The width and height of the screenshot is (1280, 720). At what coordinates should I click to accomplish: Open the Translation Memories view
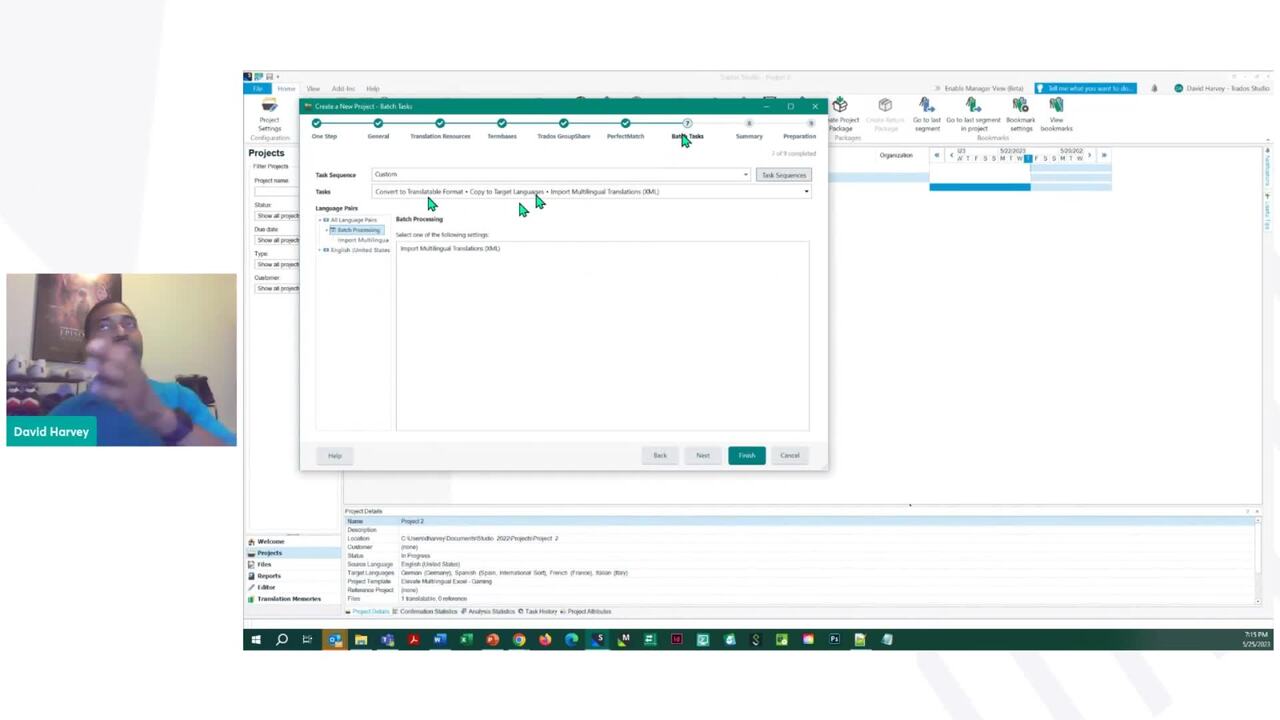tap(288, 599)
